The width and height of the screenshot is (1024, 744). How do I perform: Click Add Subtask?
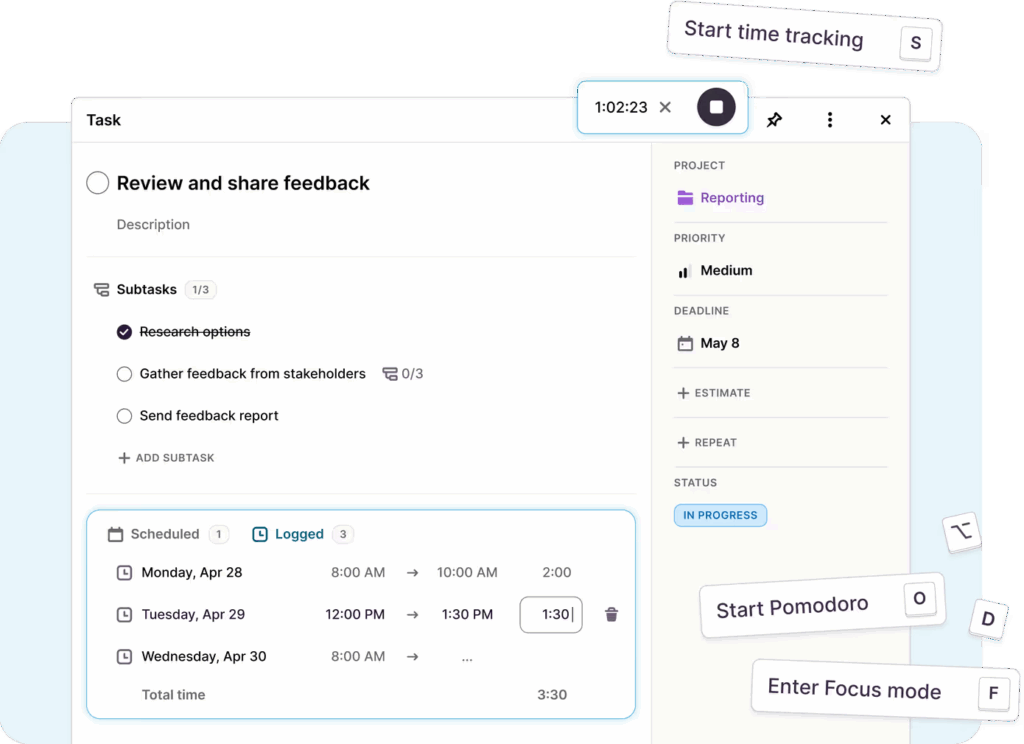point(166,458)
